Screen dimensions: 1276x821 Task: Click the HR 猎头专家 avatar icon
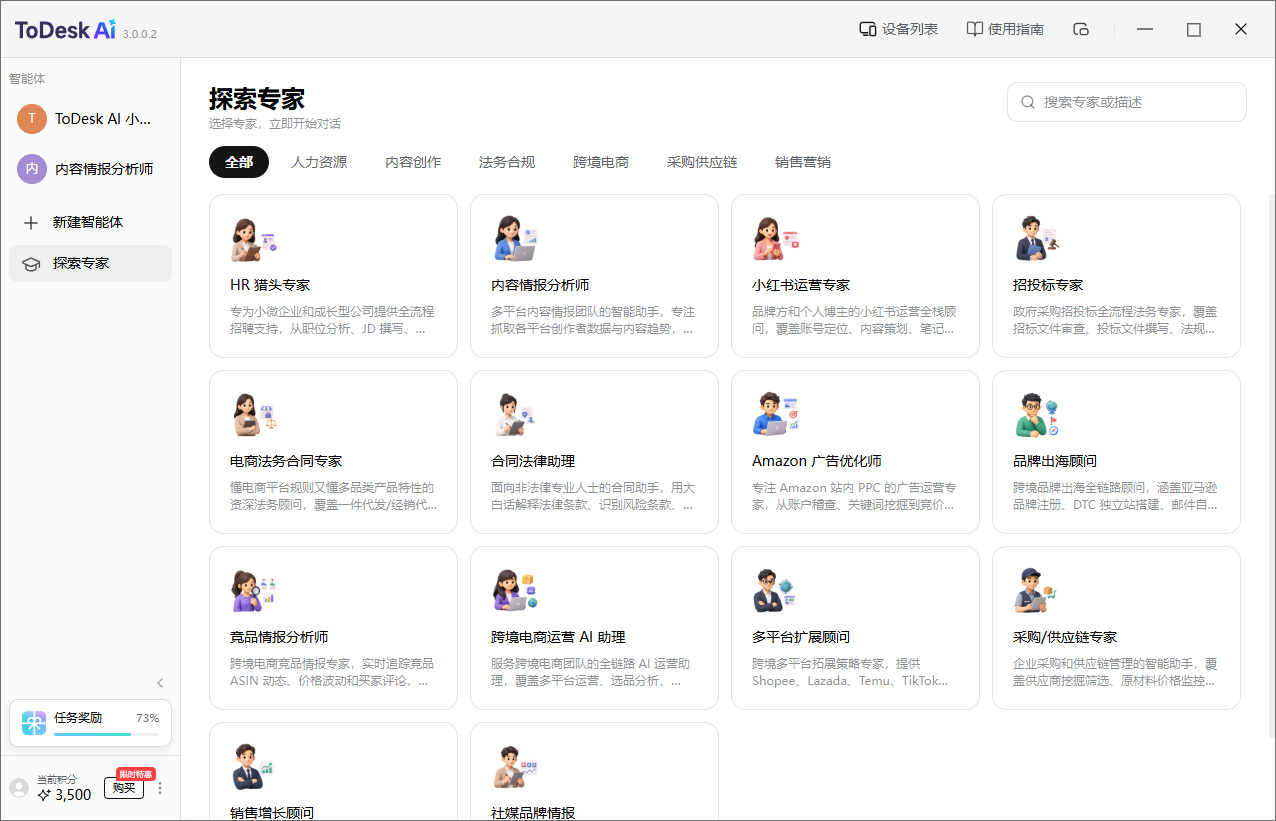252,240
